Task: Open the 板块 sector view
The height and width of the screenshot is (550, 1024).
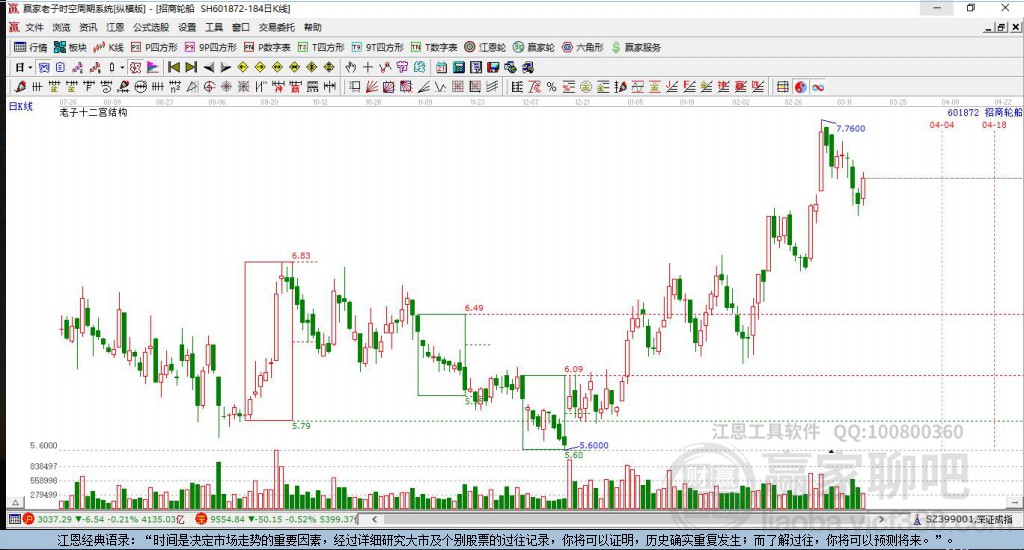Action: tap(70, 47)
